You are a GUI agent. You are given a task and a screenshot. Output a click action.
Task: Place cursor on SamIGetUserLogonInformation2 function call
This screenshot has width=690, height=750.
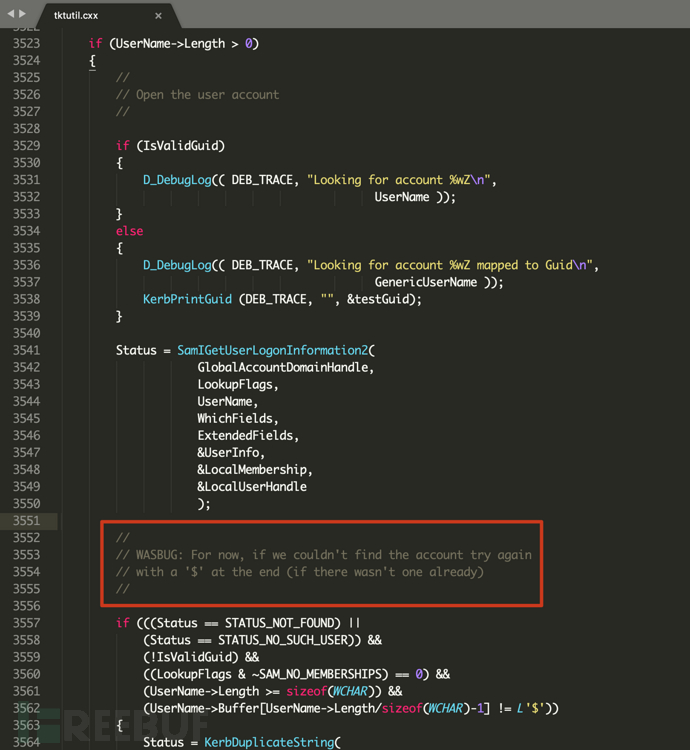coord(272,350)
